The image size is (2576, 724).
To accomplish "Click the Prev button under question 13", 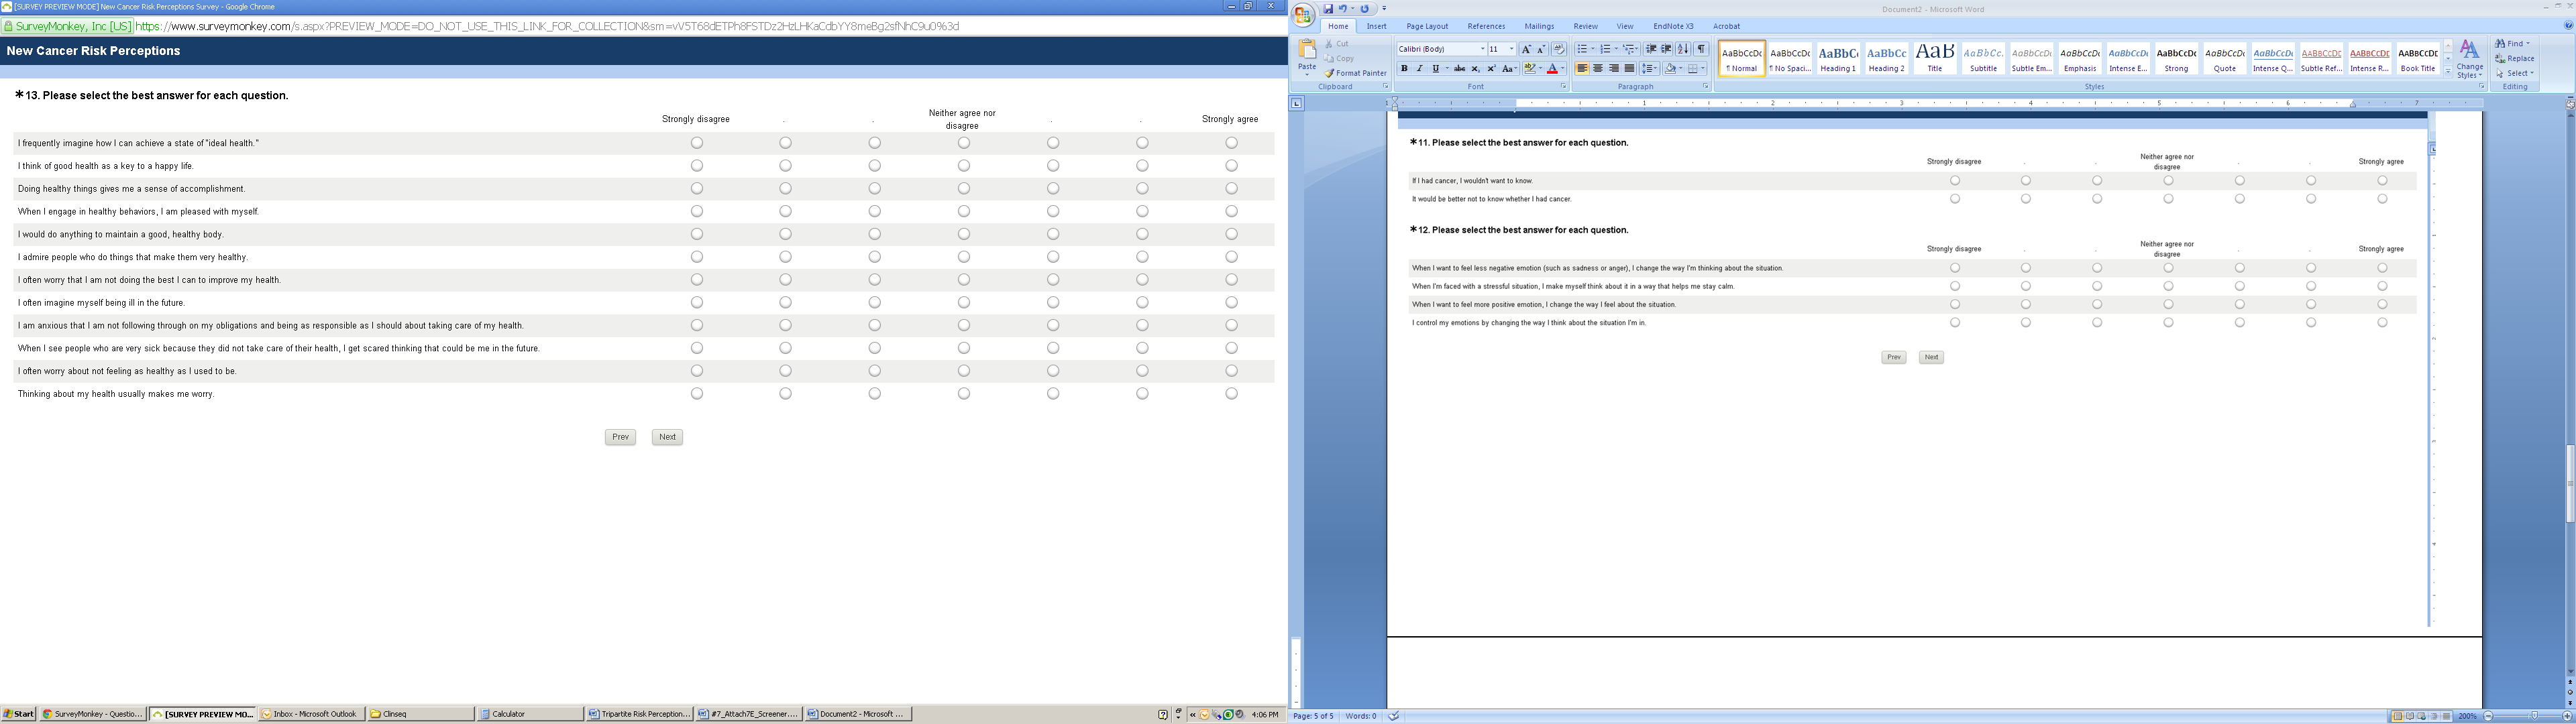I will coord(620,437).
